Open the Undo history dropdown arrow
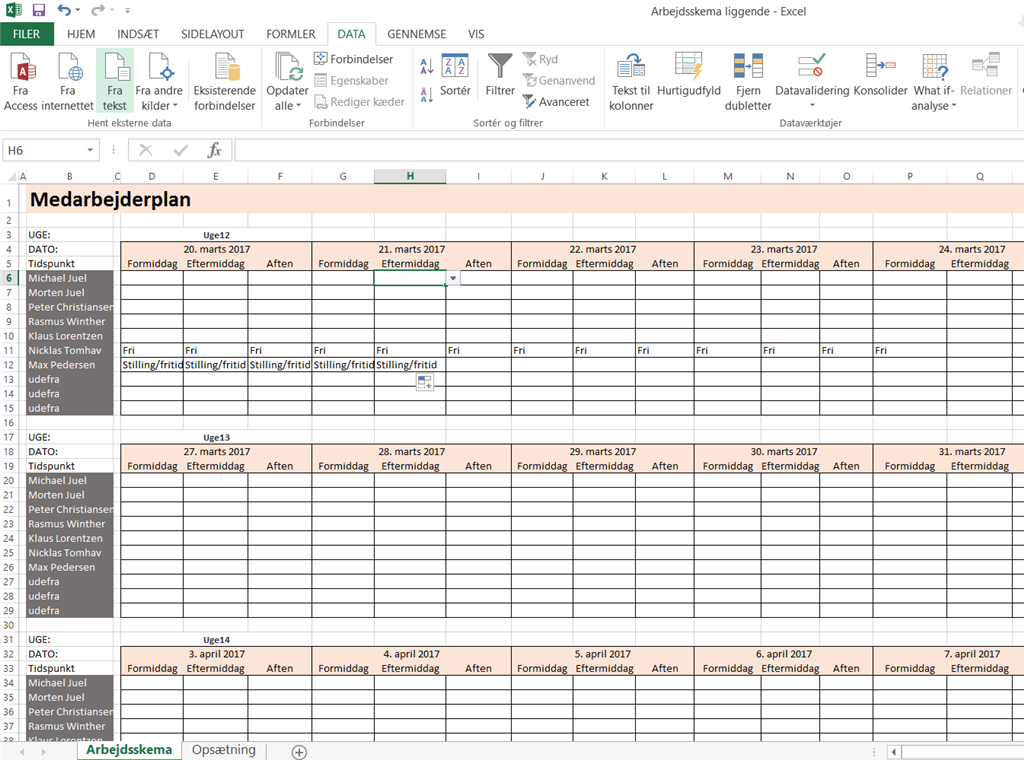 tap(78, 10)
